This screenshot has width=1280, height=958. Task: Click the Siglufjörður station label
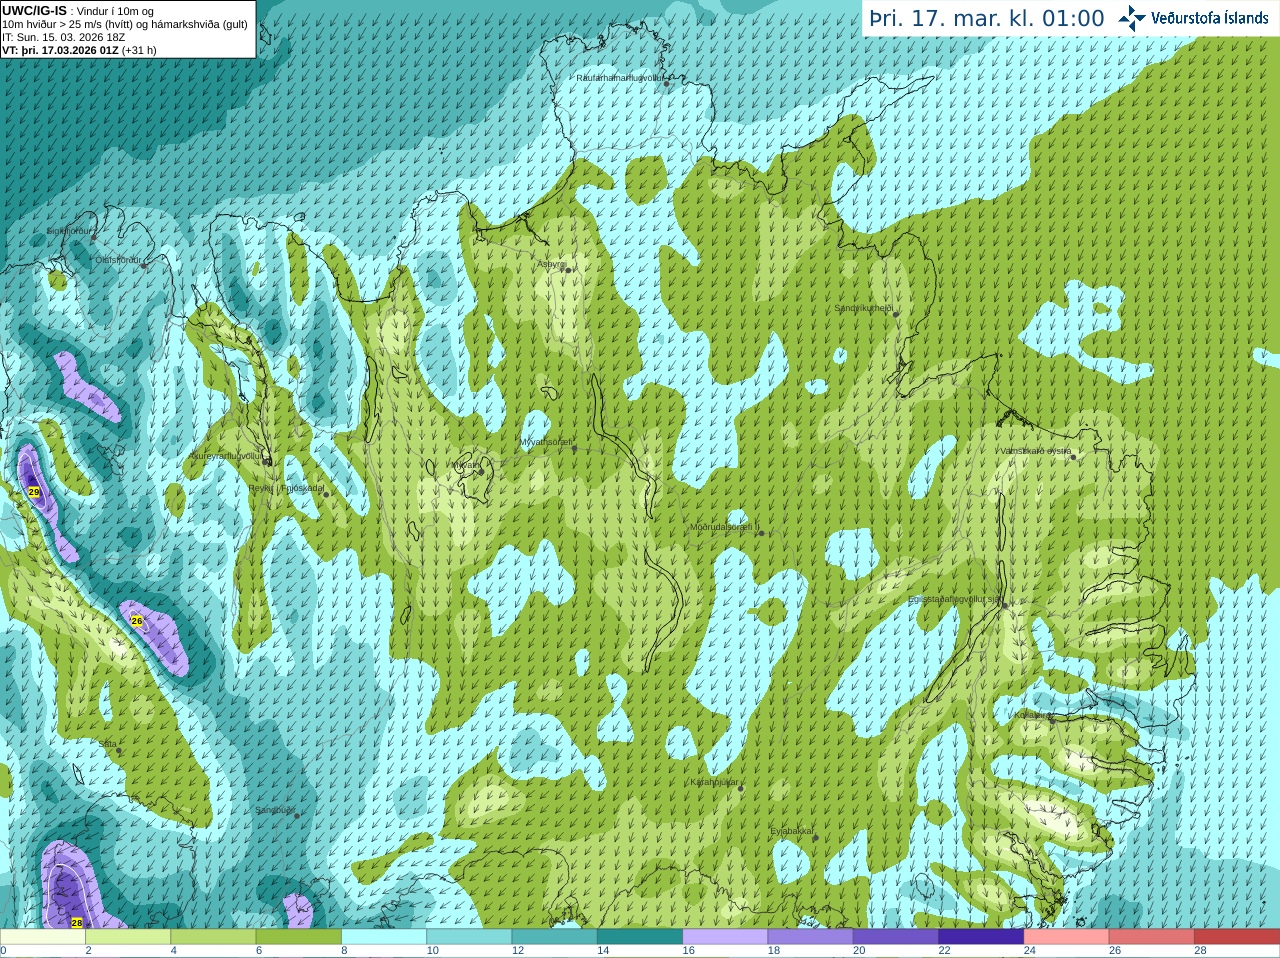tap(69, 231)
